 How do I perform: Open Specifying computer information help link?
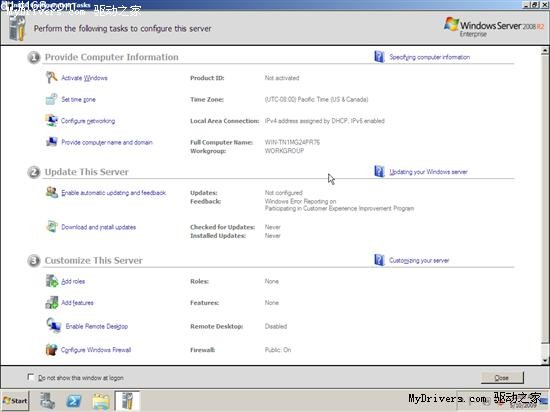click(429, 57)
